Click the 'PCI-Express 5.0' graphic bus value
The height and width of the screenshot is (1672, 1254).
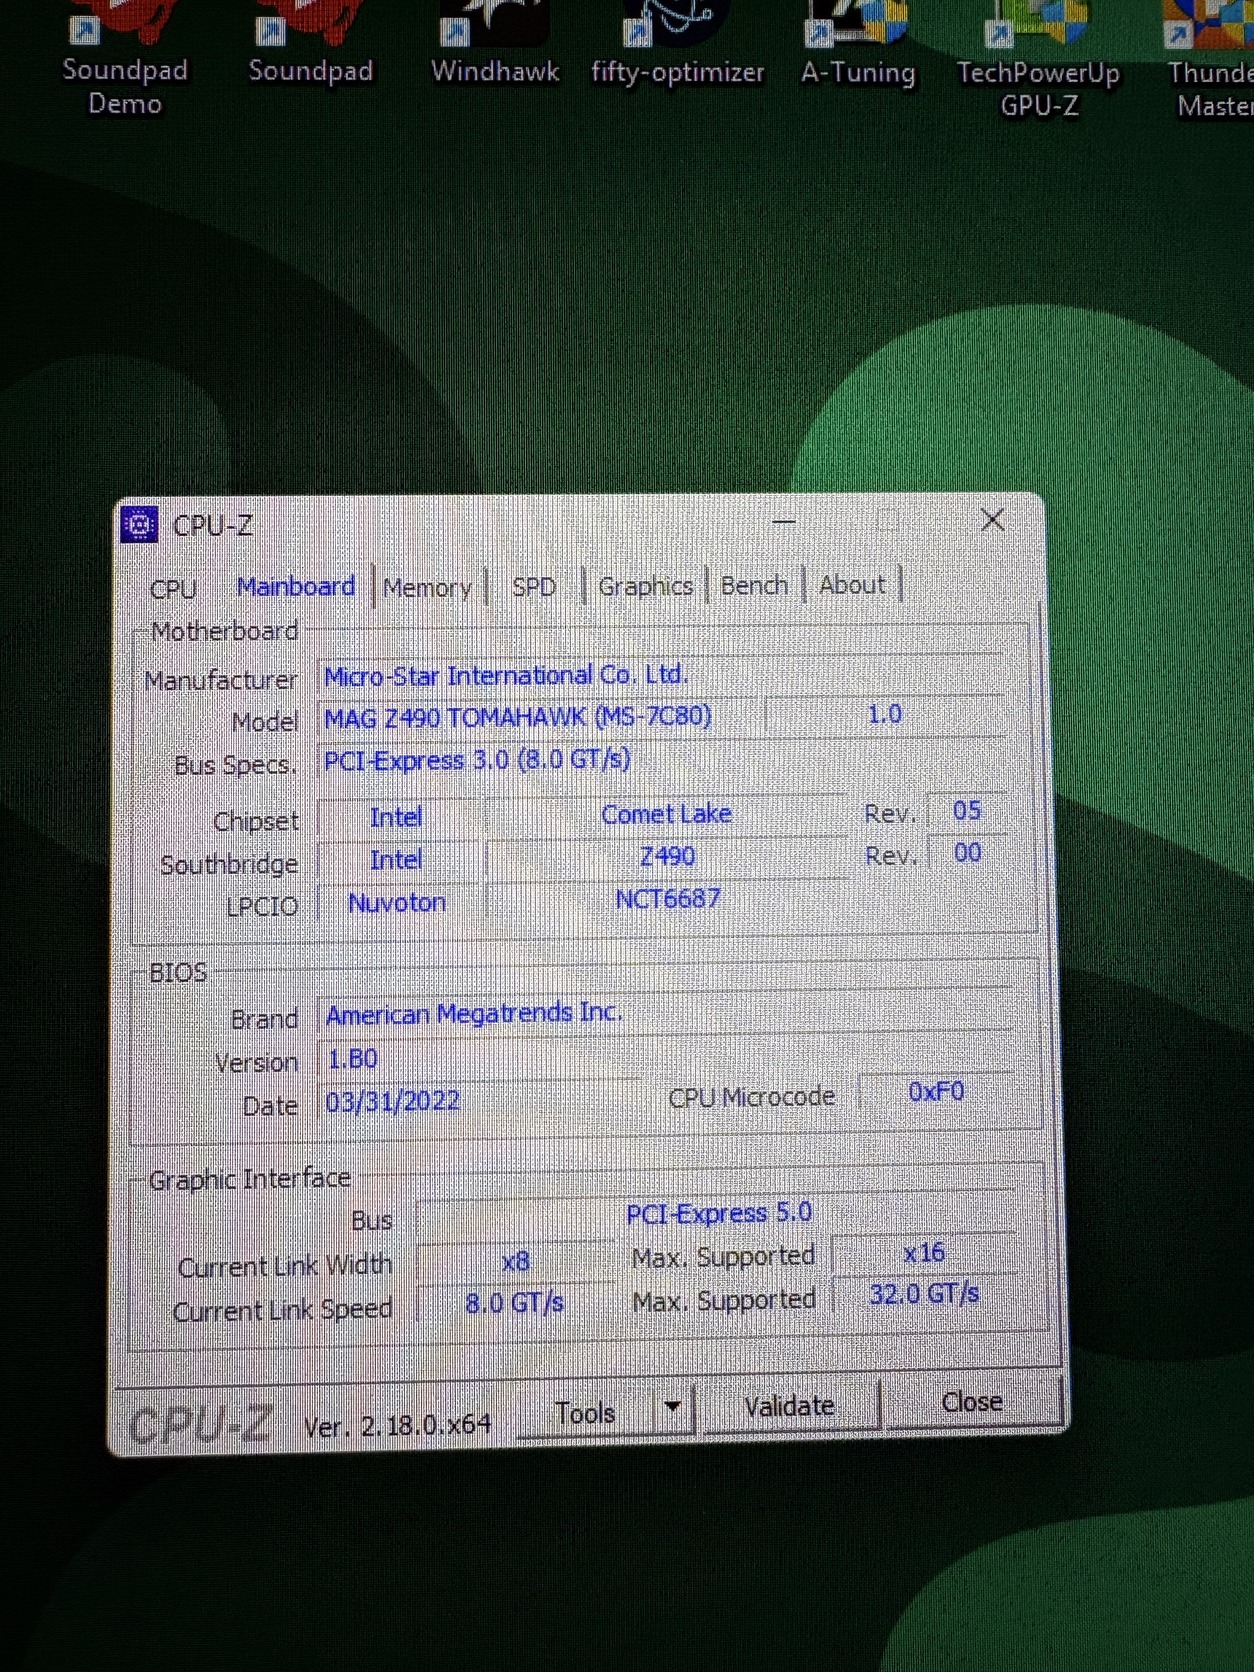[x=719, y=1214]
